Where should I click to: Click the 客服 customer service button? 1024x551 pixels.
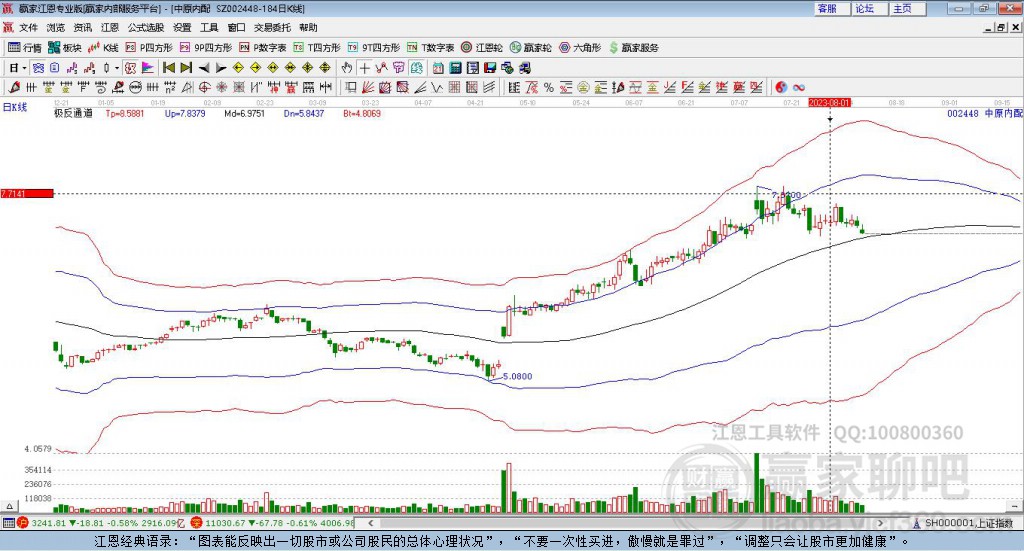pyautogui.click(x=831, y=8)
